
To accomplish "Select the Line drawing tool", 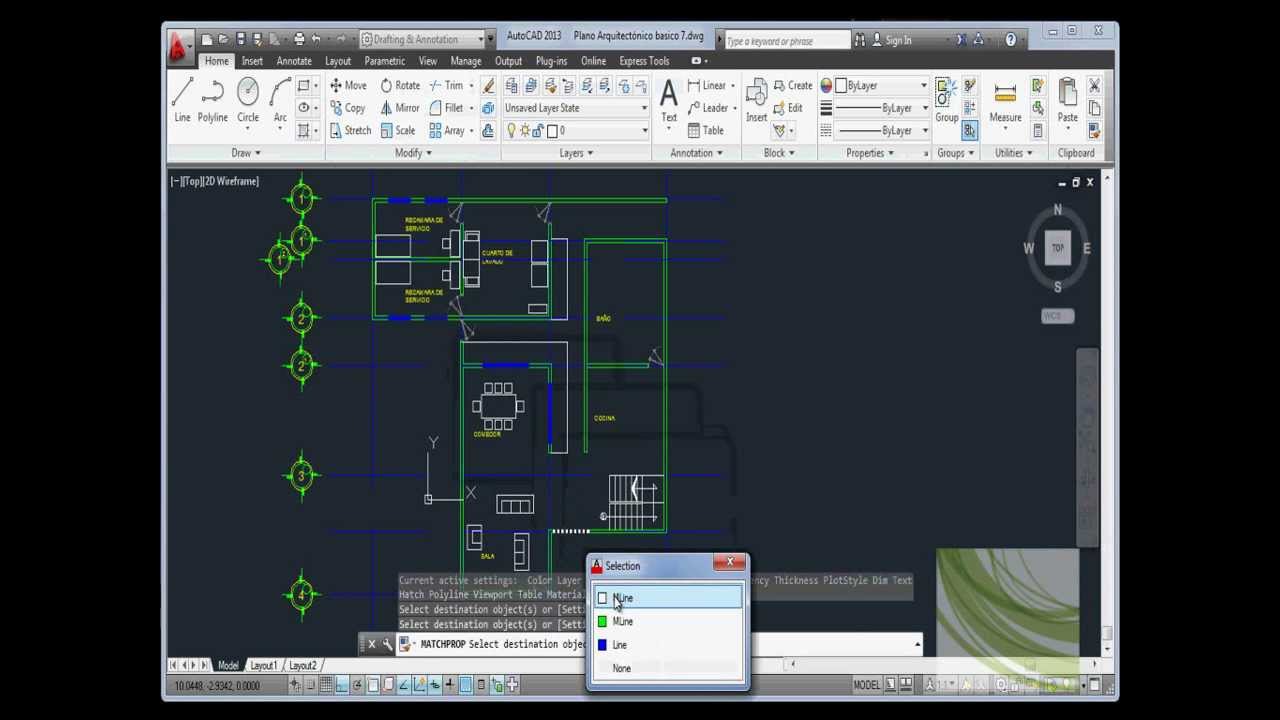I will click(182, 101).
